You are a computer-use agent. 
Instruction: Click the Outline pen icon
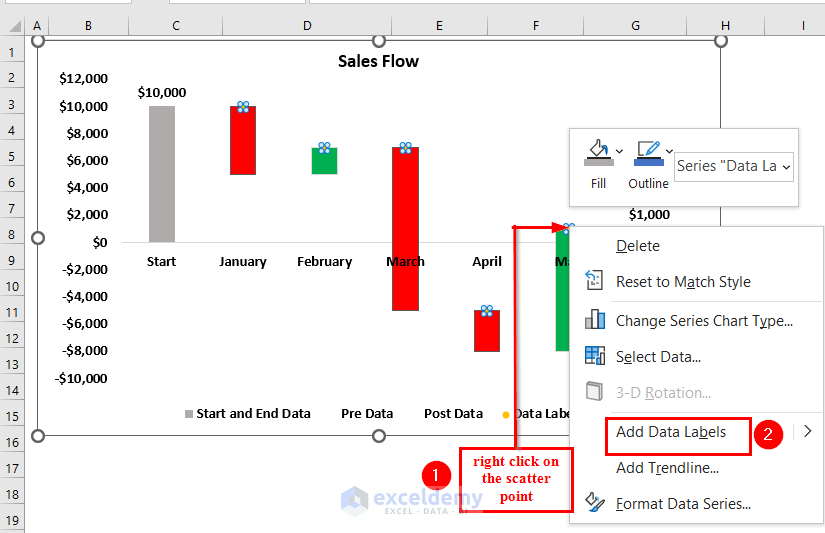[x=648, y=153]
